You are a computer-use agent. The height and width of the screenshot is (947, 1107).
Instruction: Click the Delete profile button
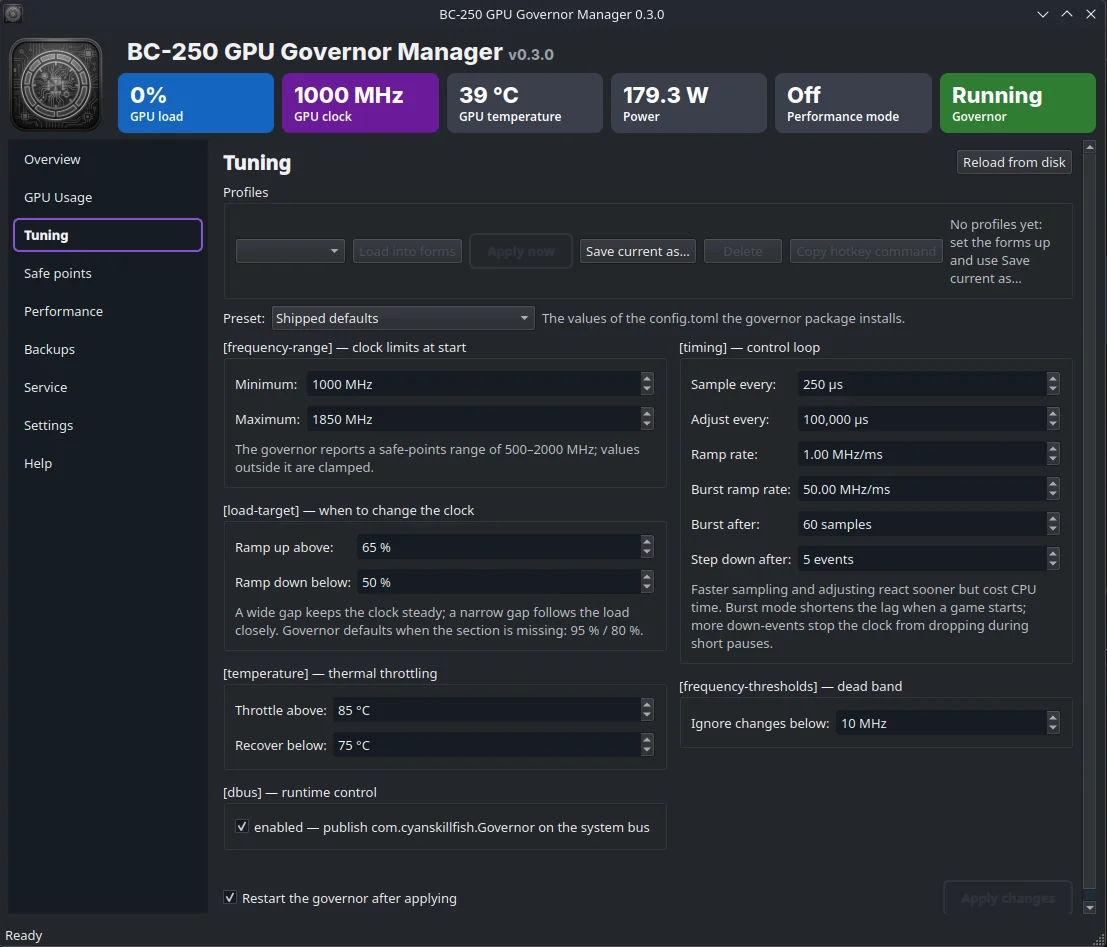click(743, 251)
